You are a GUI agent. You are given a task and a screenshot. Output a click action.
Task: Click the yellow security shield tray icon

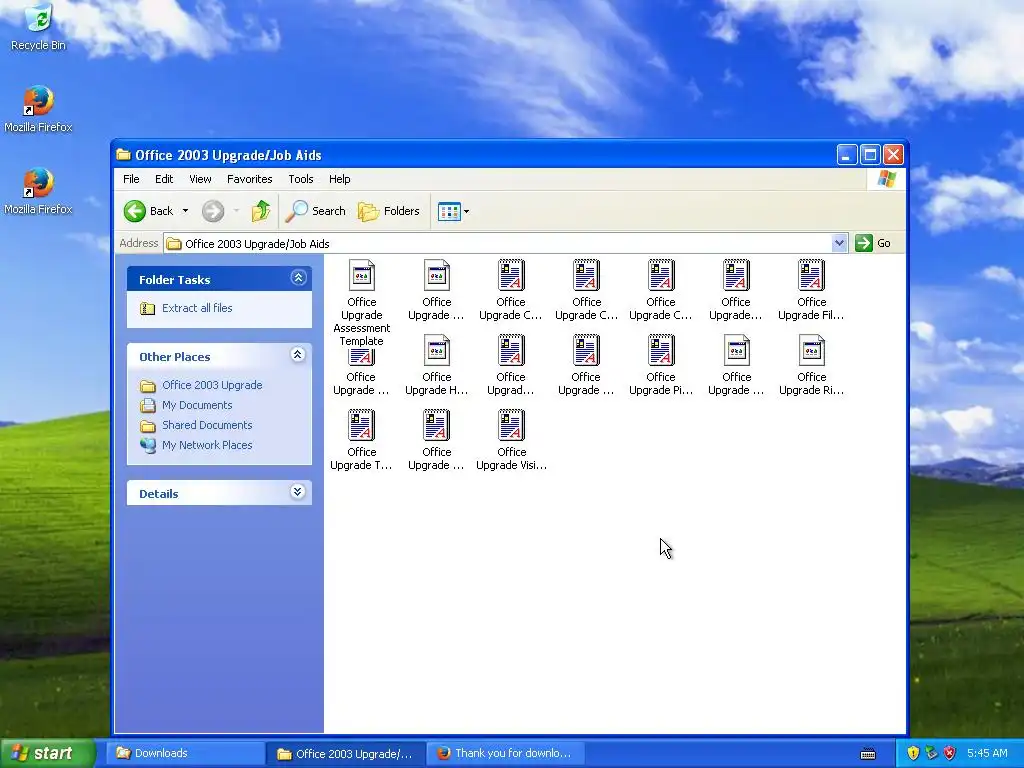pos(913,753)
